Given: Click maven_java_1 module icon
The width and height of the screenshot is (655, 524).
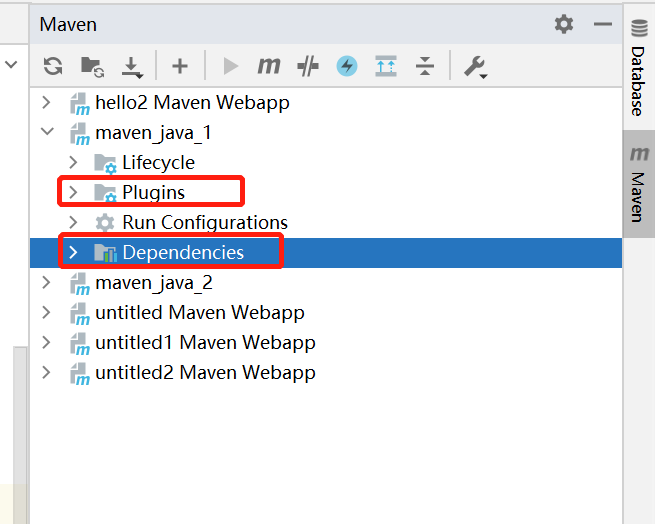Looking at the screenshot, I should tap(79, 134).
